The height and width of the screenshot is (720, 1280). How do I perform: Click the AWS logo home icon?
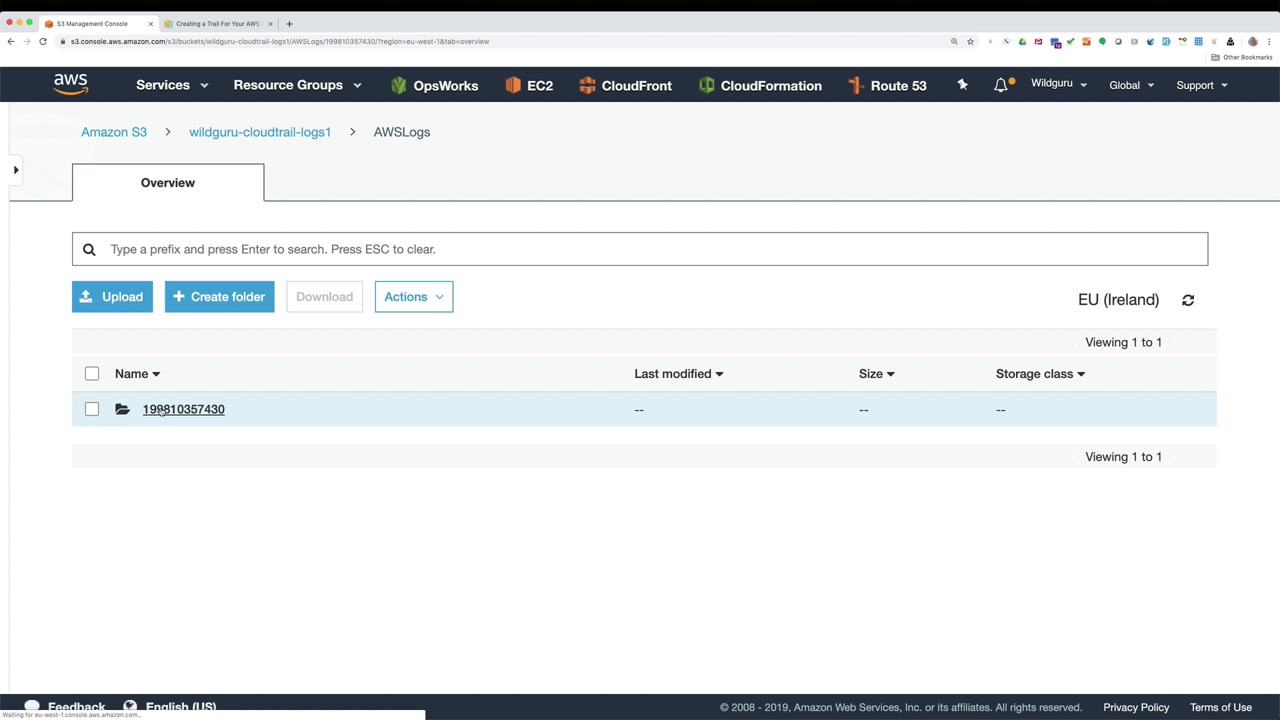pyautogui.click(x=71, y=85)
